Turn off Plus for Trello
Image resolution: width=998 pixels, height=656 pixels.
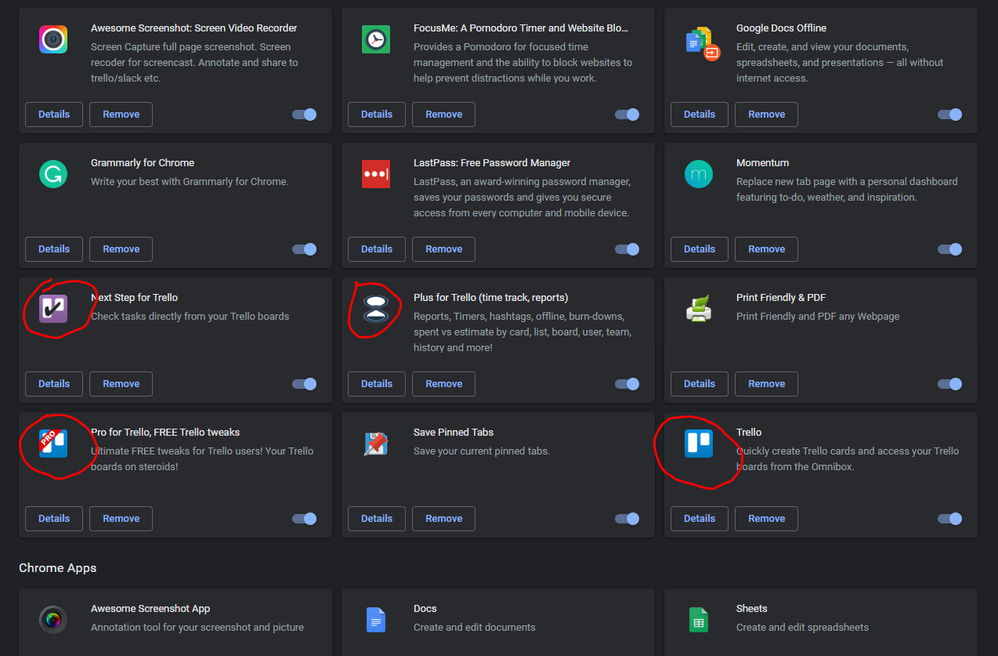pyautogui.click(x=627, y=384)
